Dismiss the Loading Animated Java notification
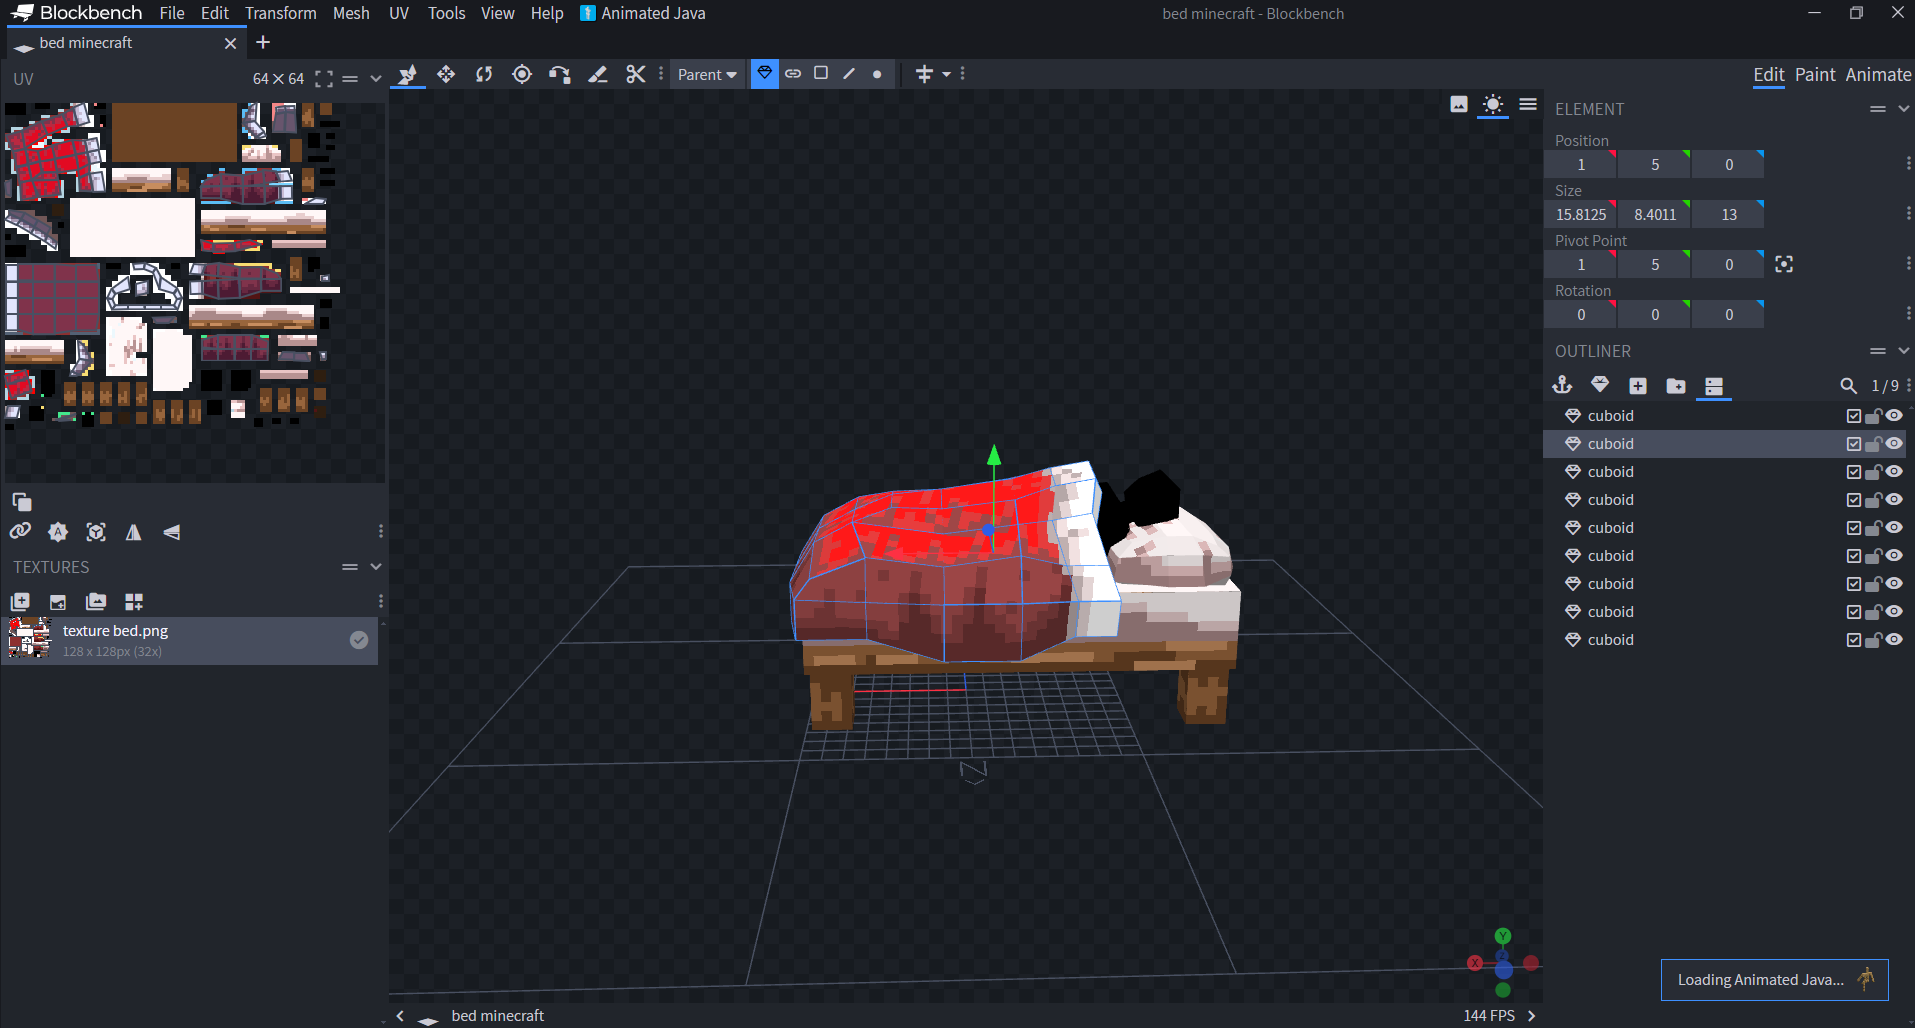 coord(1773,980)
